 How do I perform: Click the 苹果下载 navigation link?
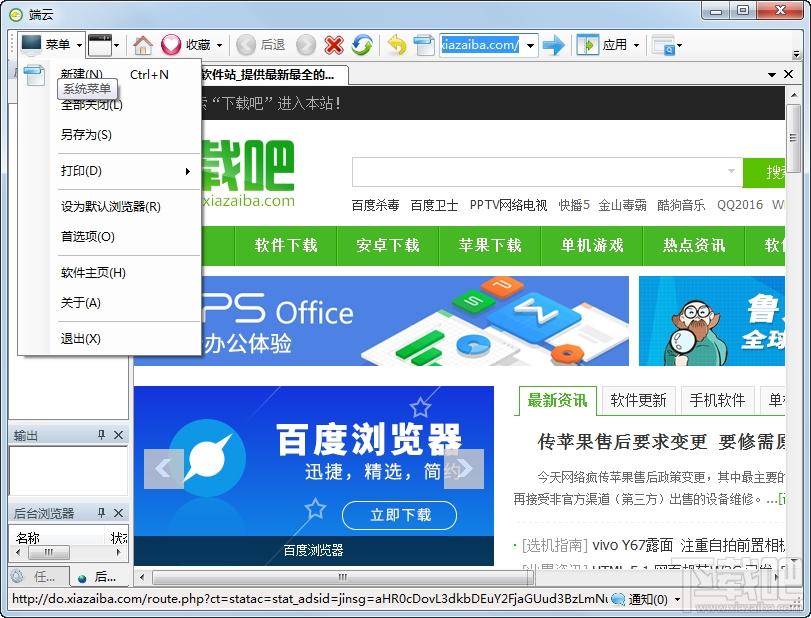490,245
